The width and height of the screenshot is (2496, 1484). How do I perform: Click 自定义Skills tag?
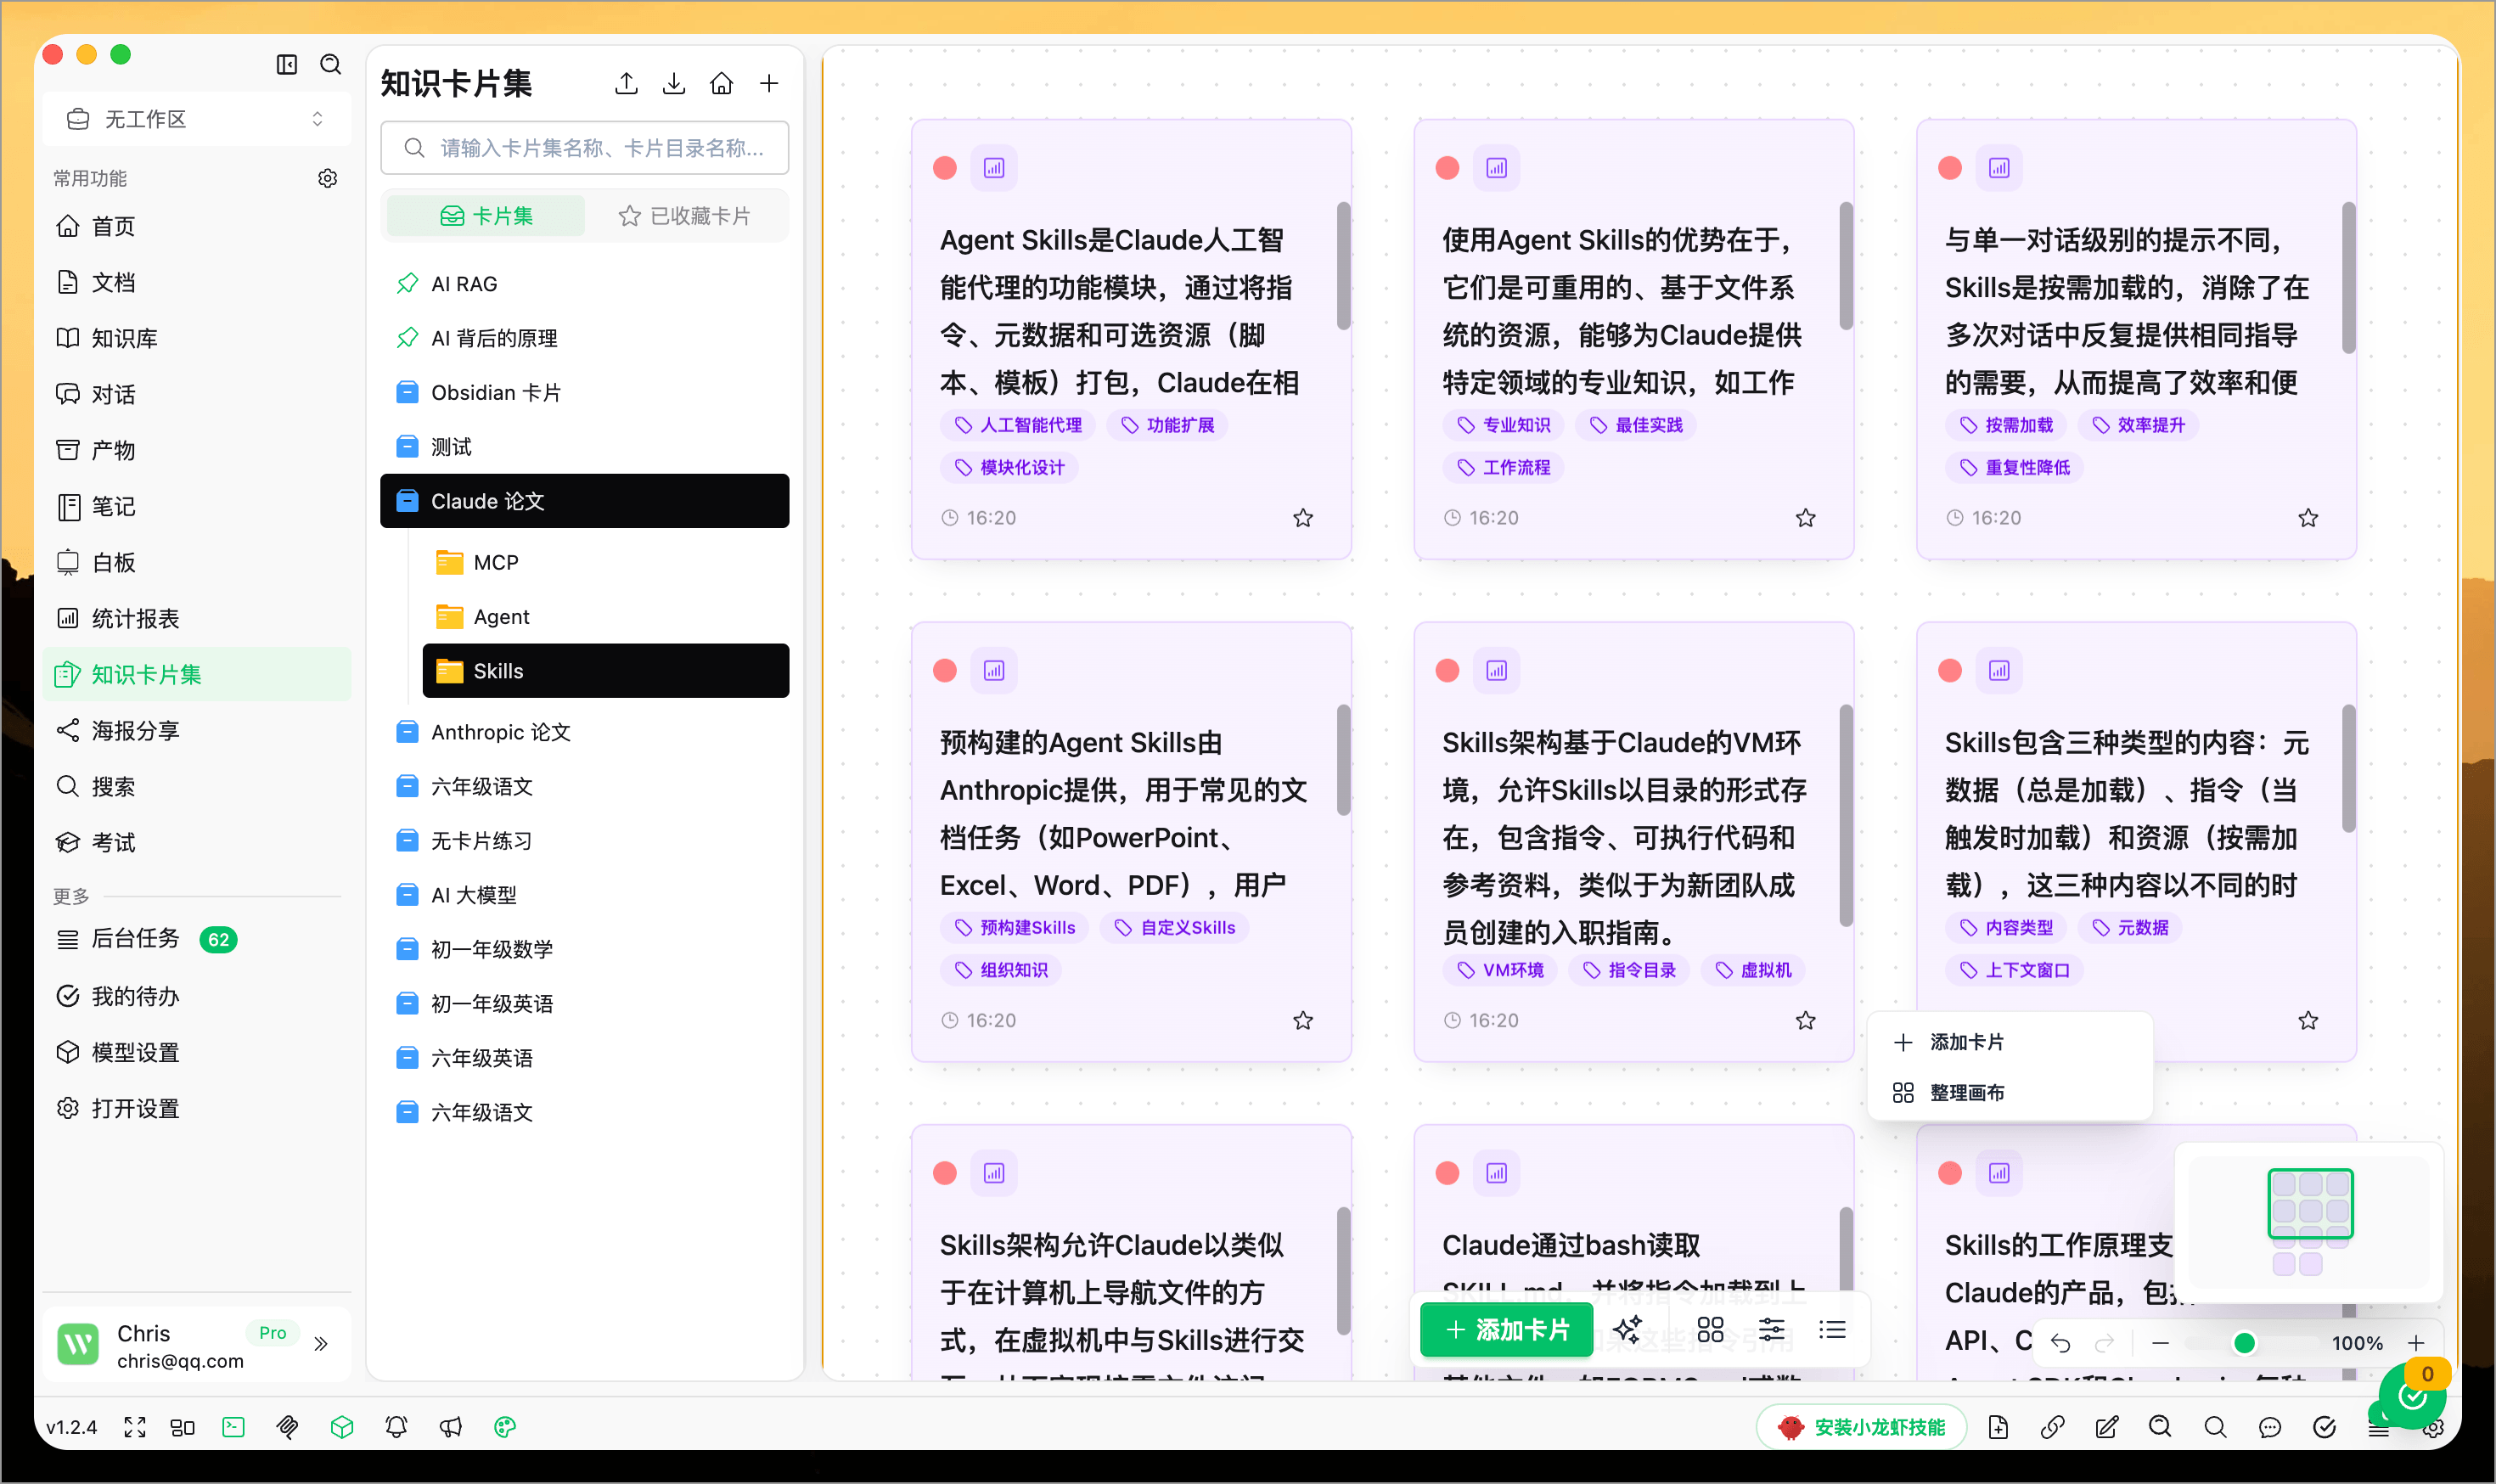pyautogui.click(x=1175, y=927)
